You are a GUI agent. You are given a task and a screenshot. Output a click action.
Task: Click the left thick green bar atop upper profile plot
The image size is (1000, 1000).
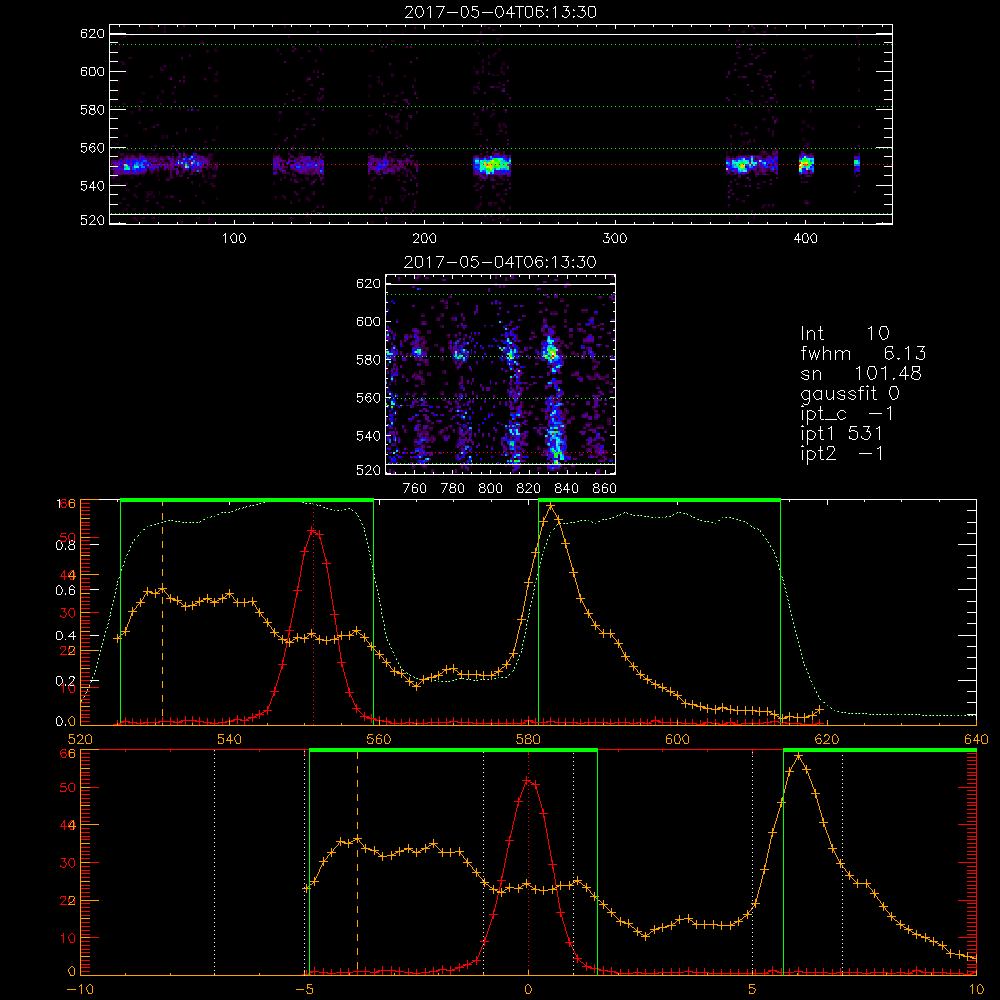[247, 501]
